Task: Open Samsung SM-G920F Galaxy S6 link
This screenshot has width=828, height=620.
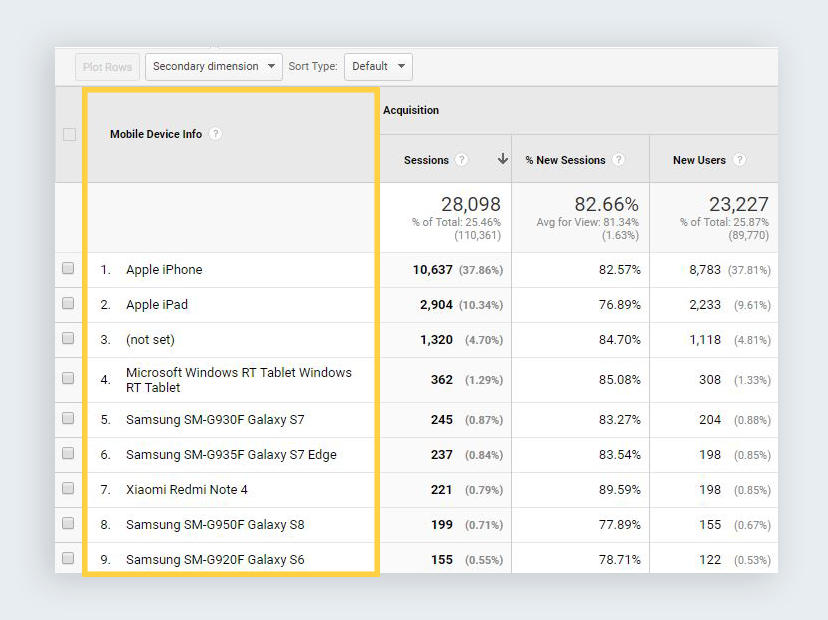Action: (x=215, y=559)
